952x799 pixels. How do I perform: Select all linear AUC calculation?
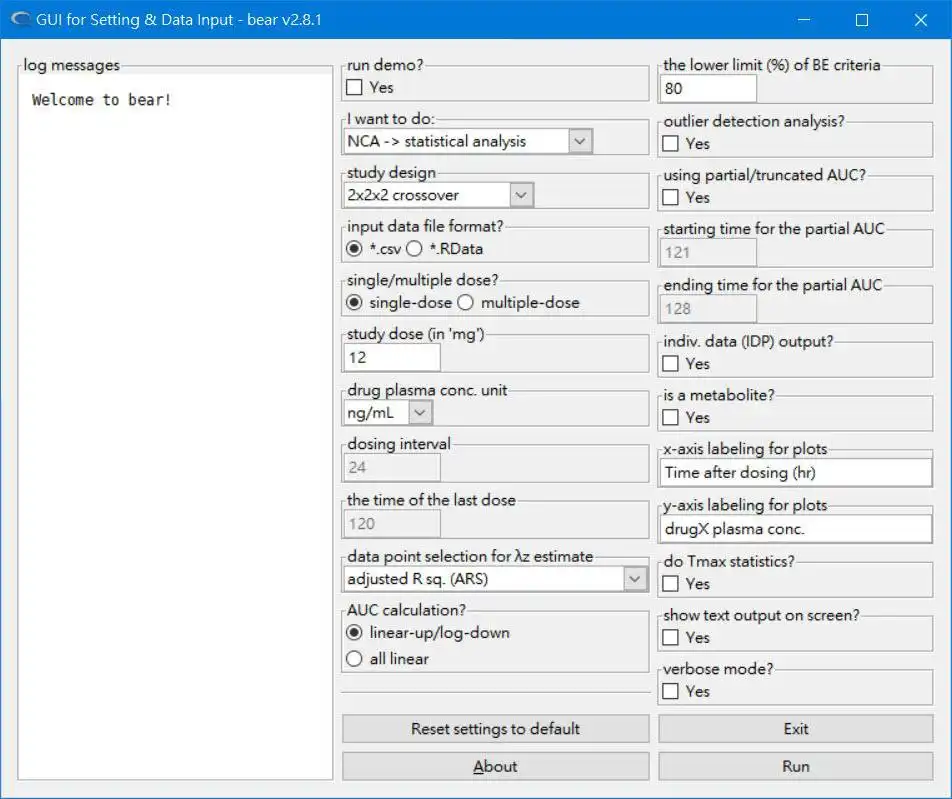click(354, 659)
